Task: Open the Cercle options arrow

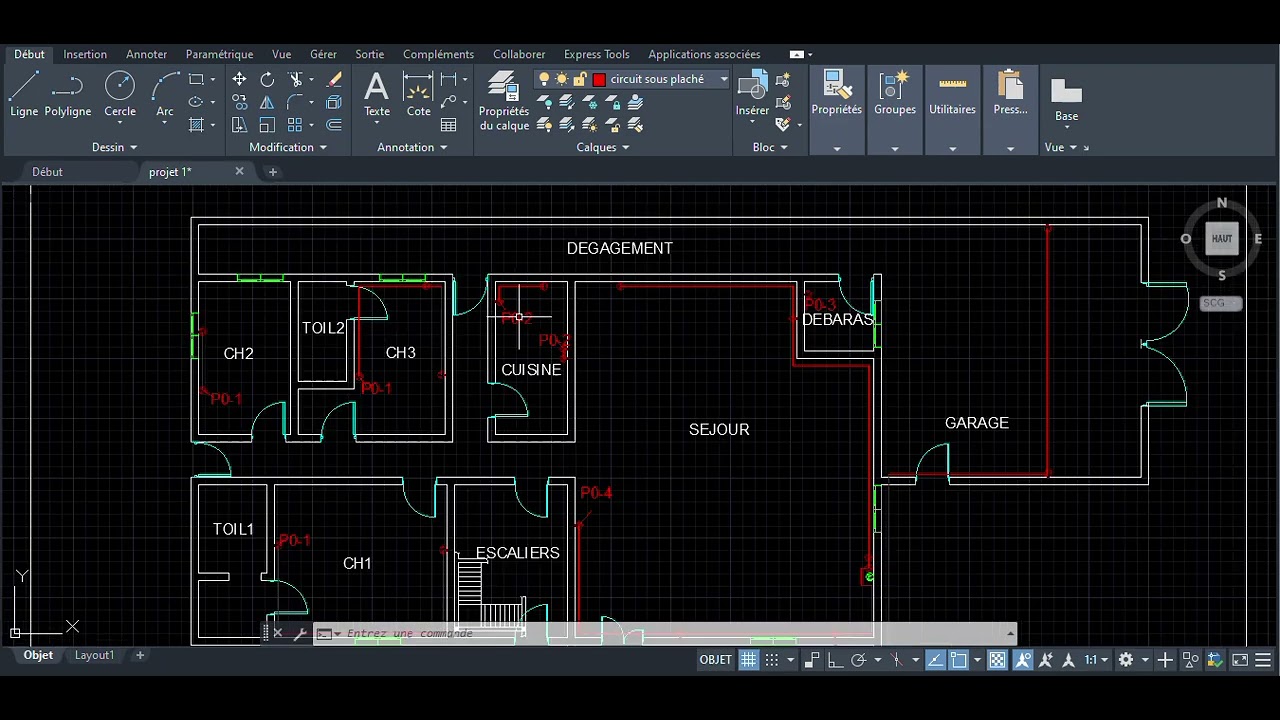Action: click(120, 125)
